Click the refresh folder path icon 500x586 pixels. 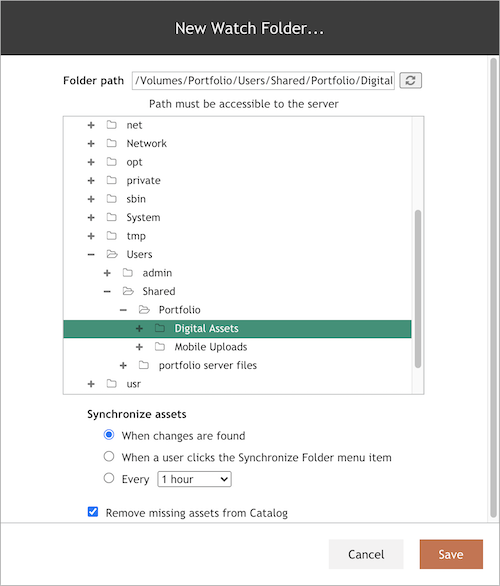pos(410,80)
